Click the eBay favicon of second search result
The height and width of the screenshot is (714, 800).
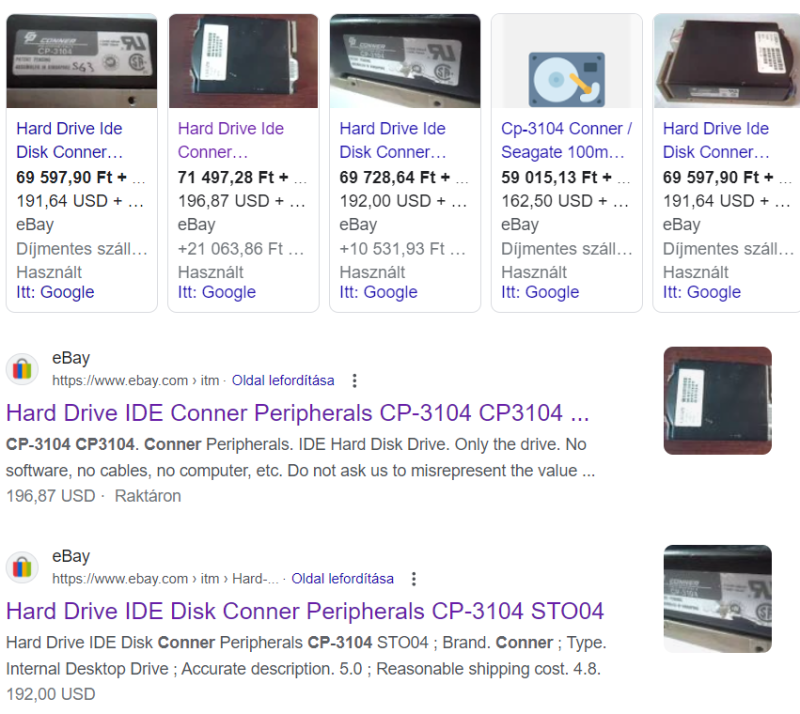pyautogui.click(x=22, y=567)
